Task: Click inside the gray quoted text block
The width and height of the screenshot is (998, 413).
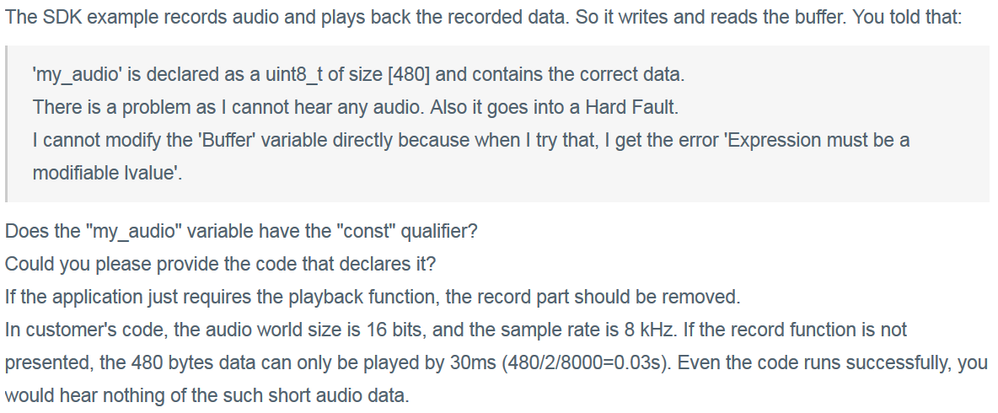Action: (498, 123)
